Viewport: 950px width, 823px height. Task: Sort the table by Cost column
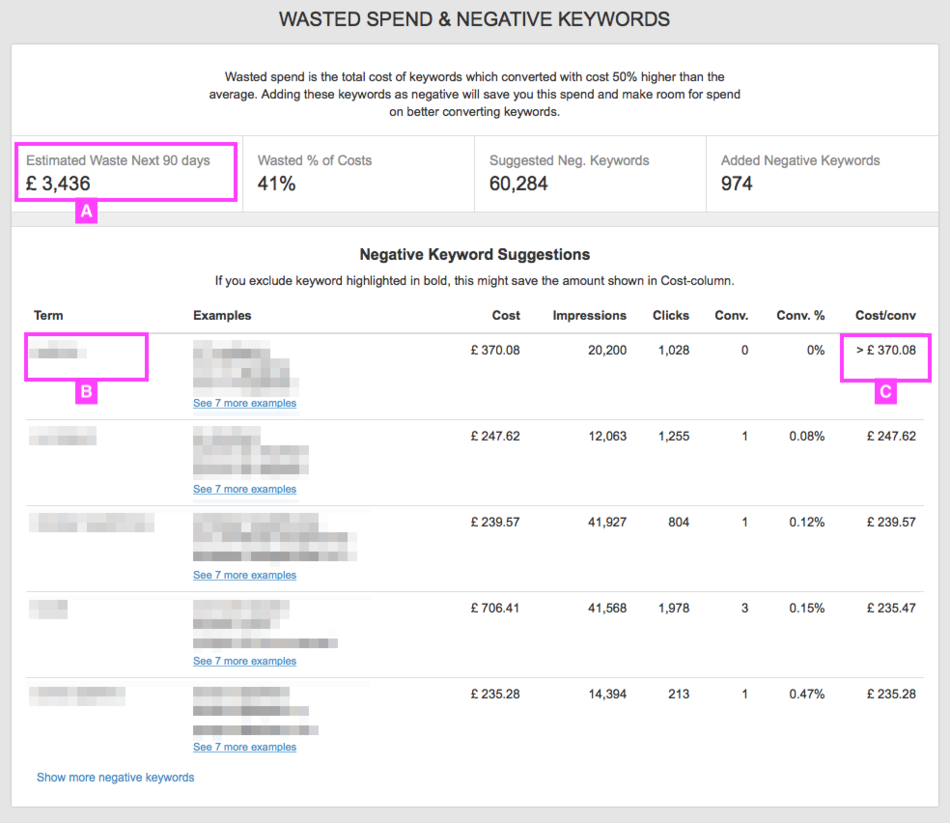click(505, 315)
